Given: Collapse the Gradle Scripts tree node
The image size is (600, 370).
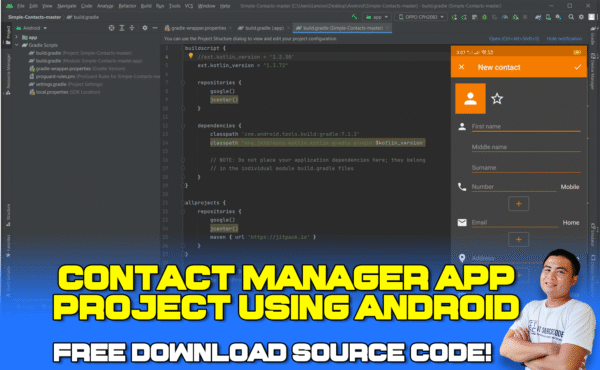Looking at the screenshot, I should 16,45.
